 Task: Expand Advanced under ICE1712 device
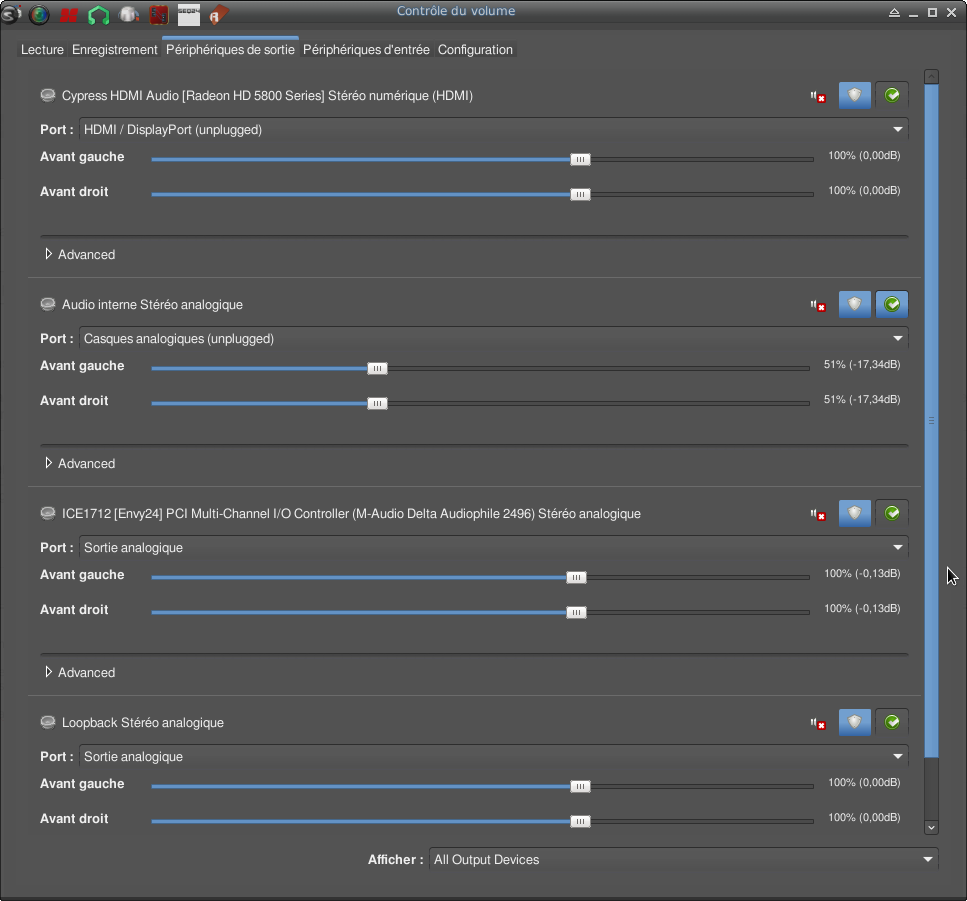point(80,673)
